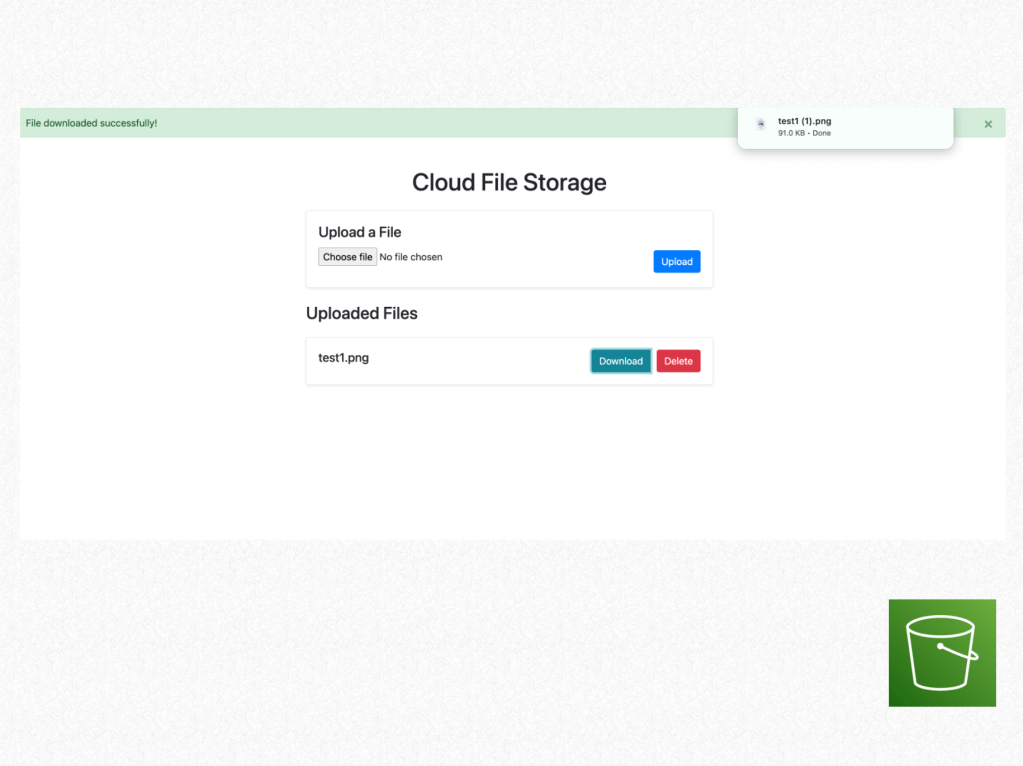This screenshot has width=1023, height=766.
Task: Dismiss the success message with the X
Action: point(988,123)
